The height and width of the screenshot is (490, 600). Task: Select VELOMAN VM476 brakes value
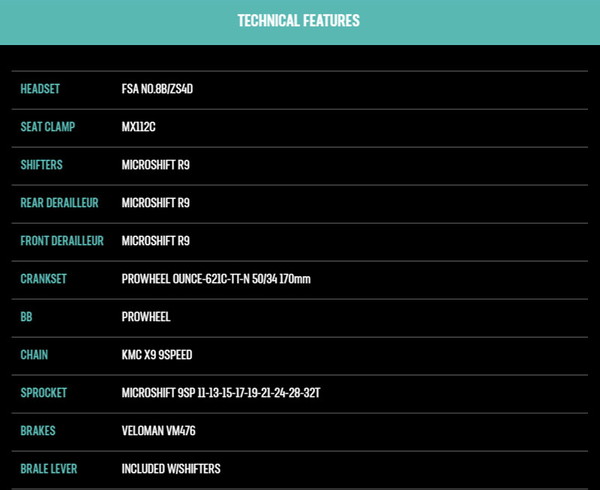(x=162, y=431)
